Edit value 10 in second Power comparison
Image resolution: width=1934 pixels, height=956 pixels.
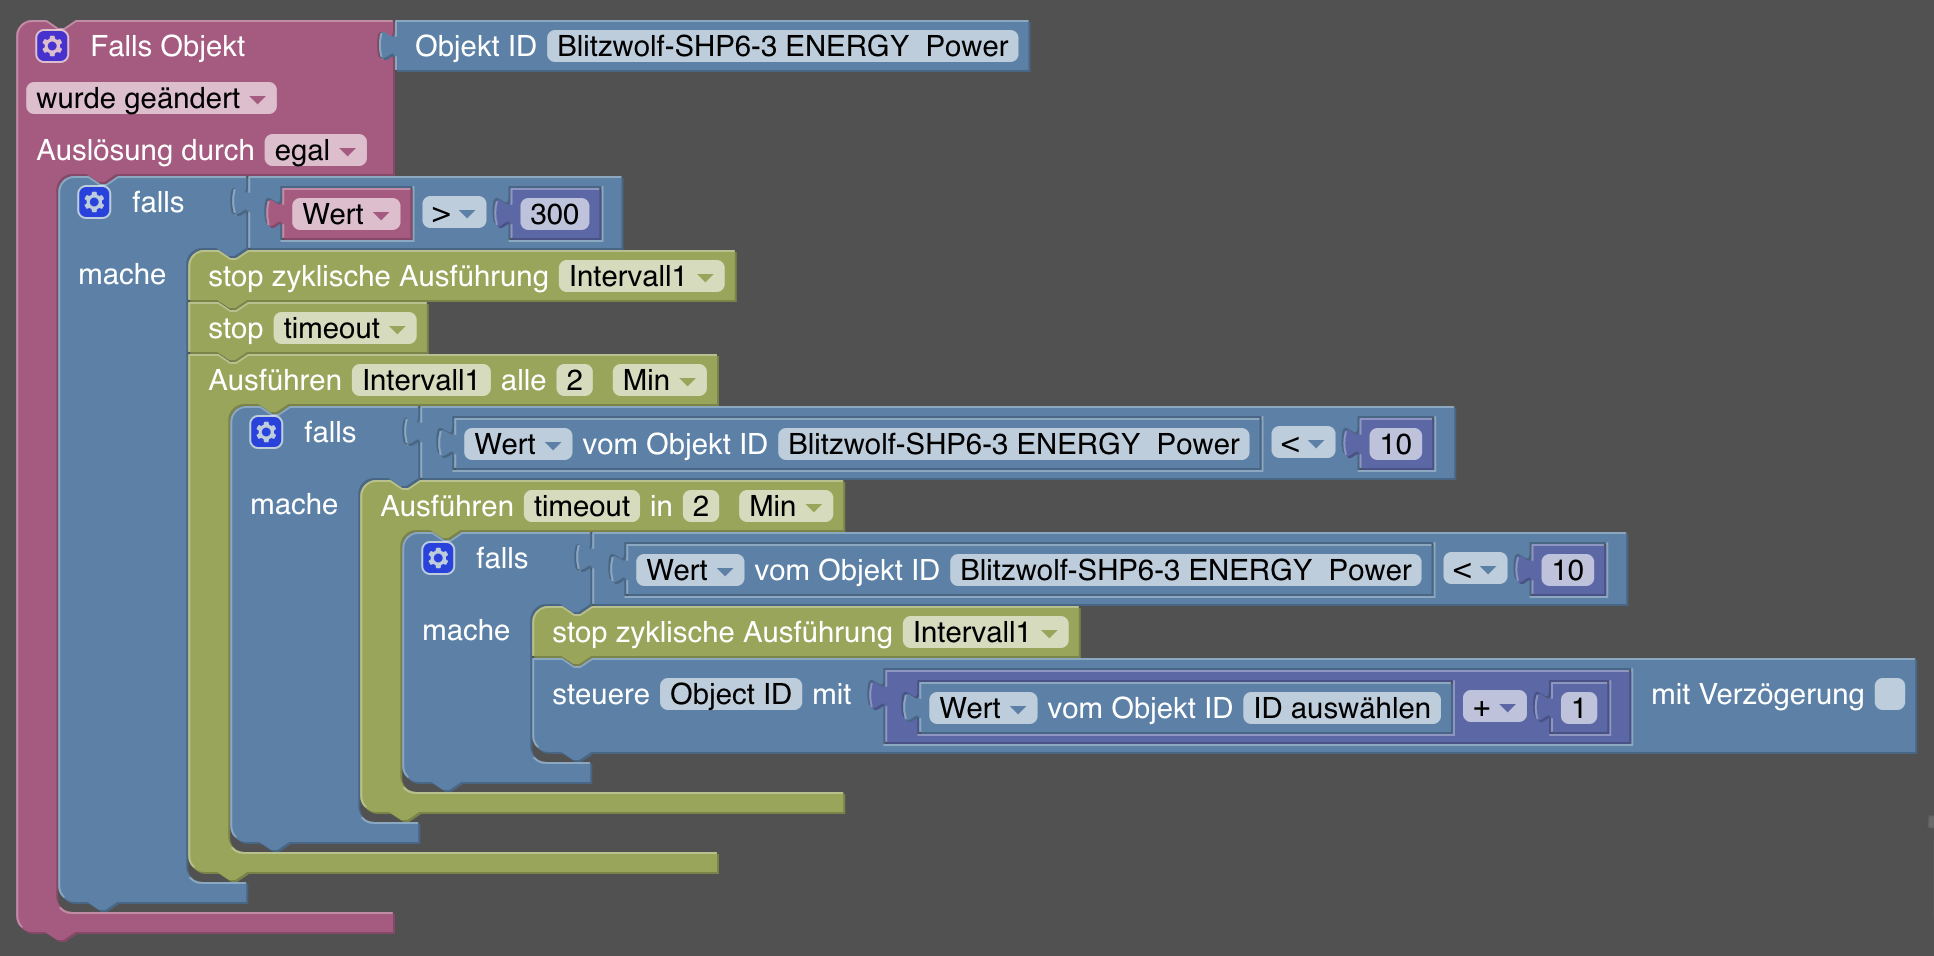[1568, 570]
